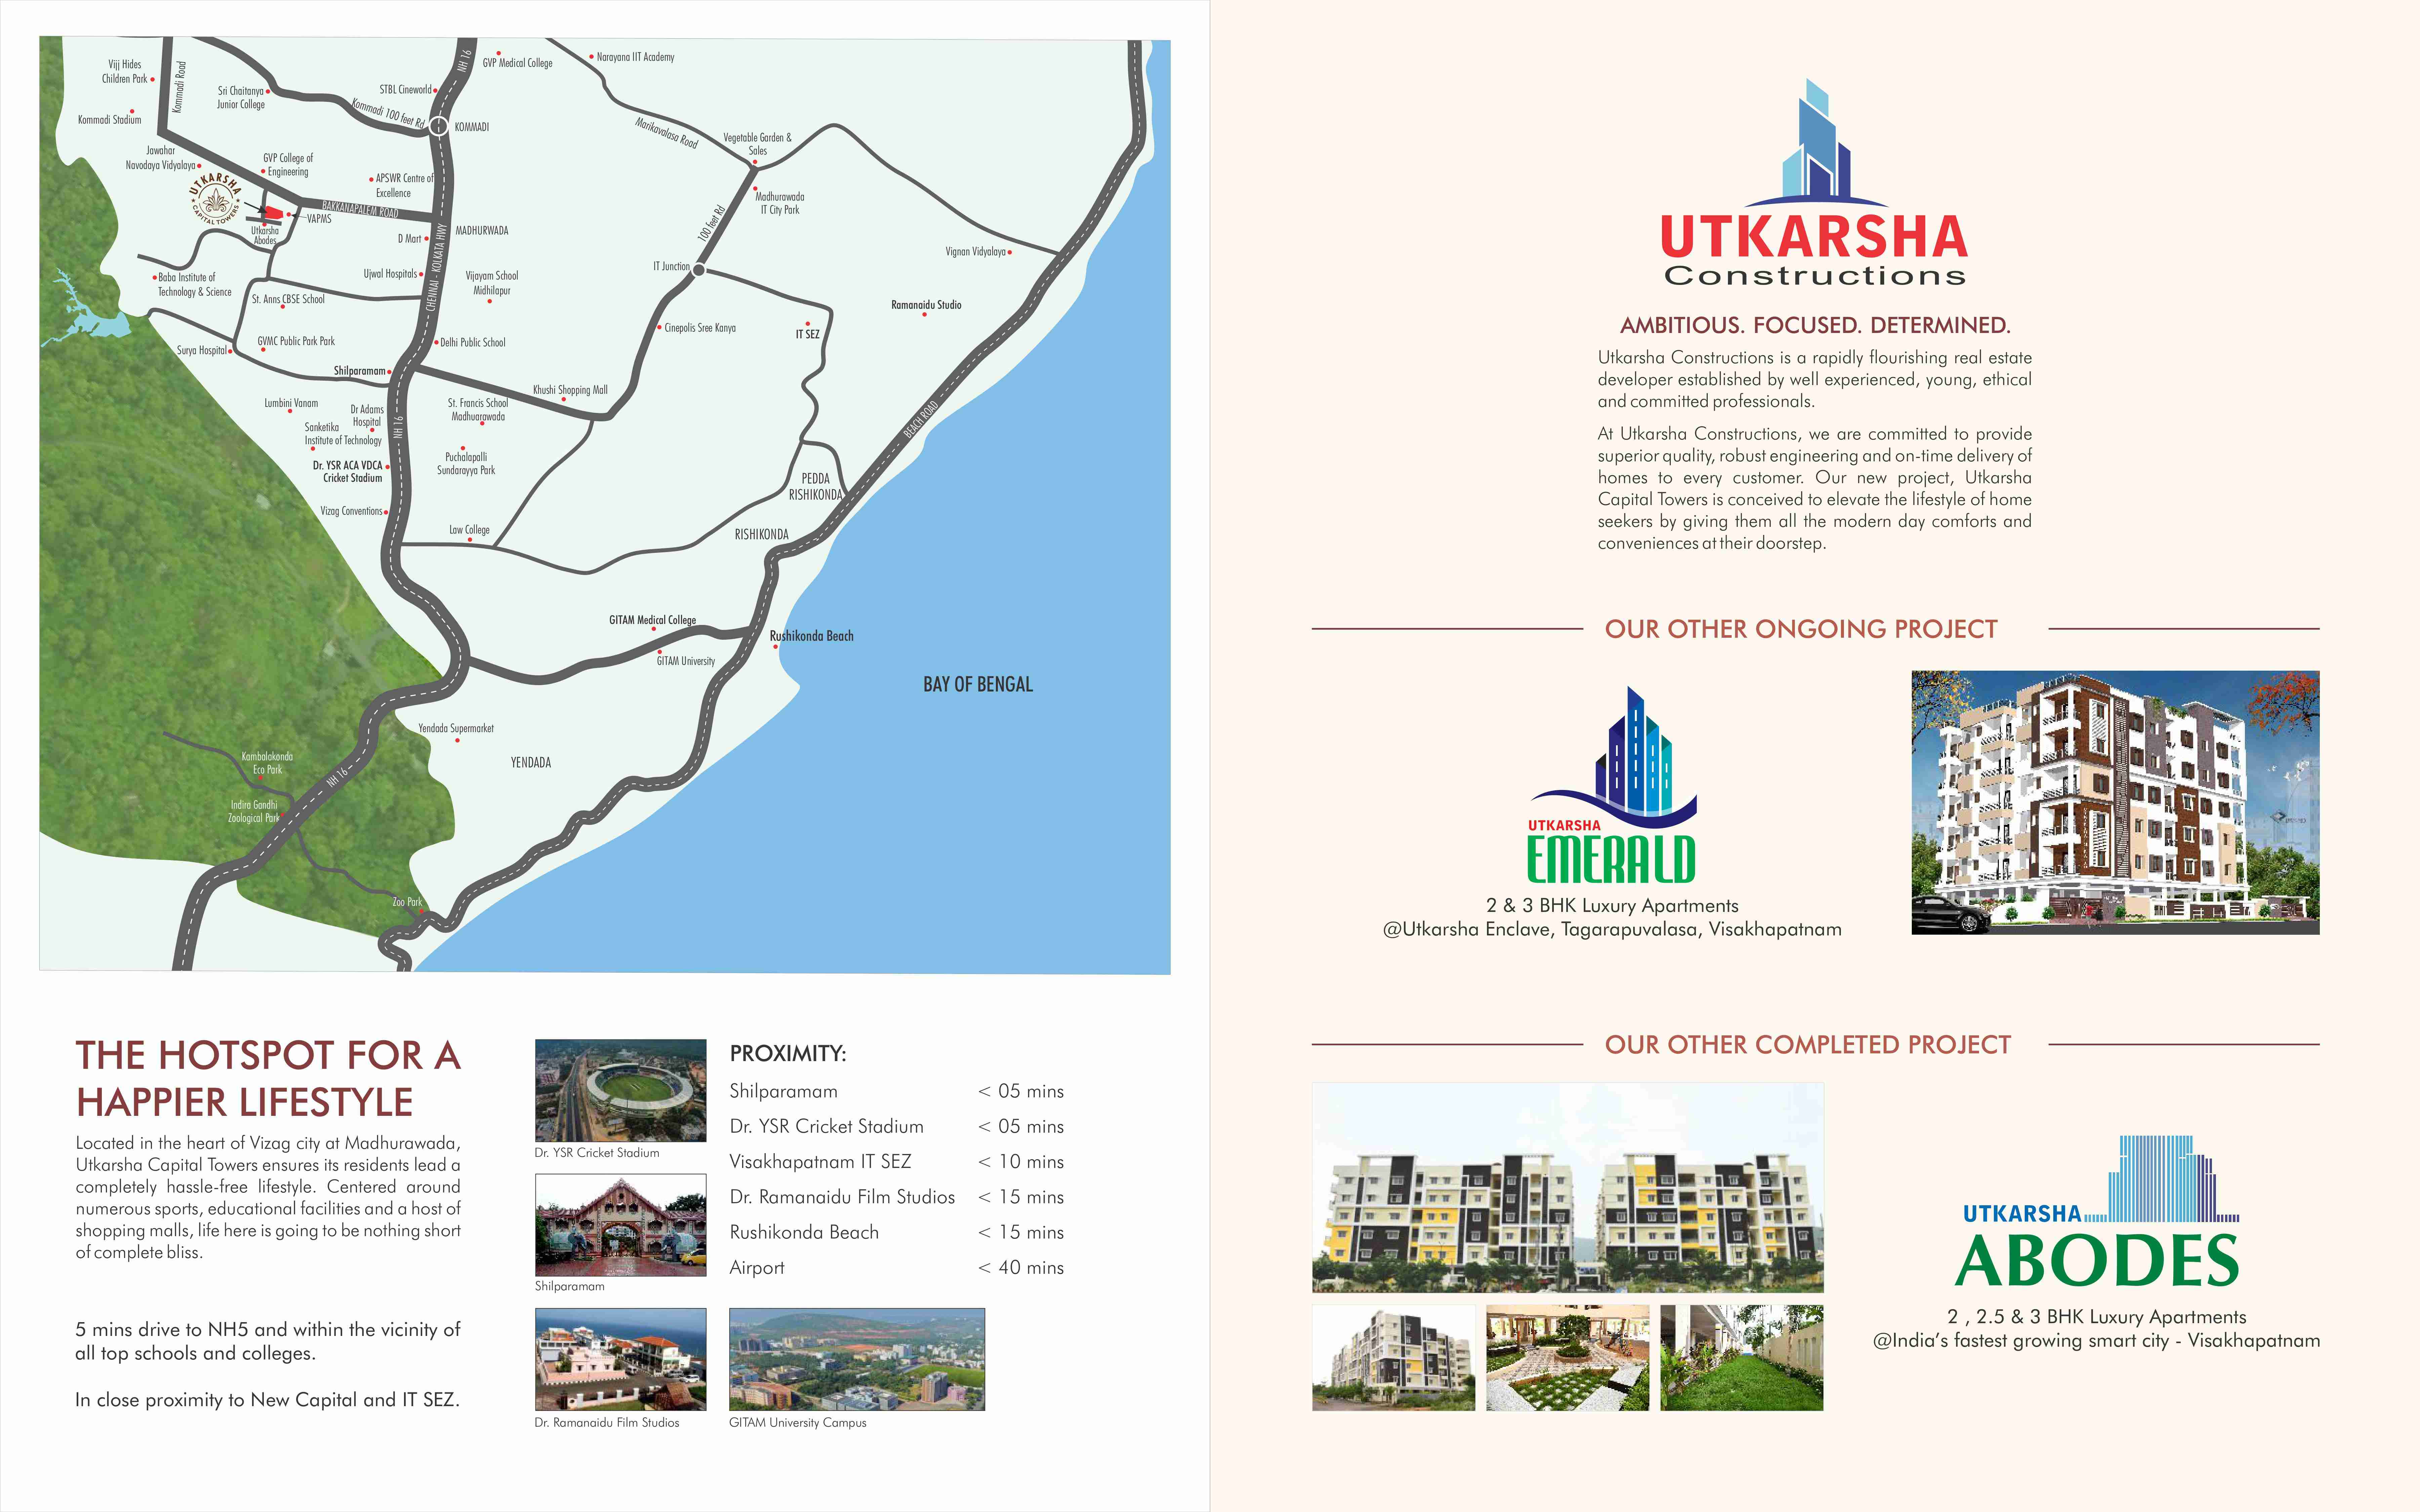This screenshot has height=1512, width=2420.
Task: Click 'Zoo Park' on the map
Action: click(x=407, y=902)
